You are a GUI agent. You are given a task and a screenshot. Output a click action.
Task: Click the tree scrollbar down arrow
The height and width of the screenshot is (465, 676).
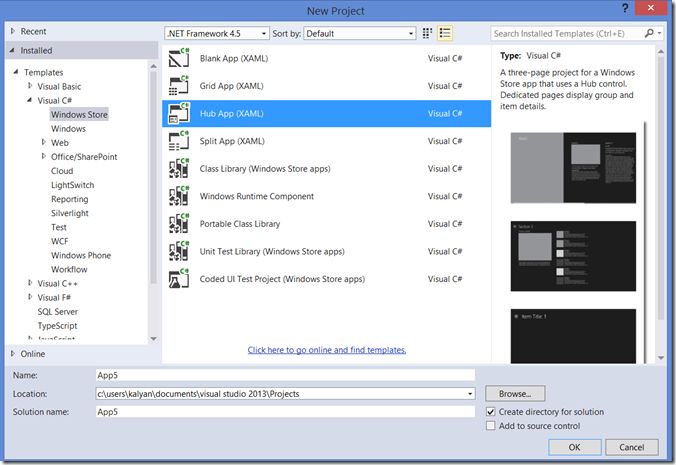coord(153,339)
